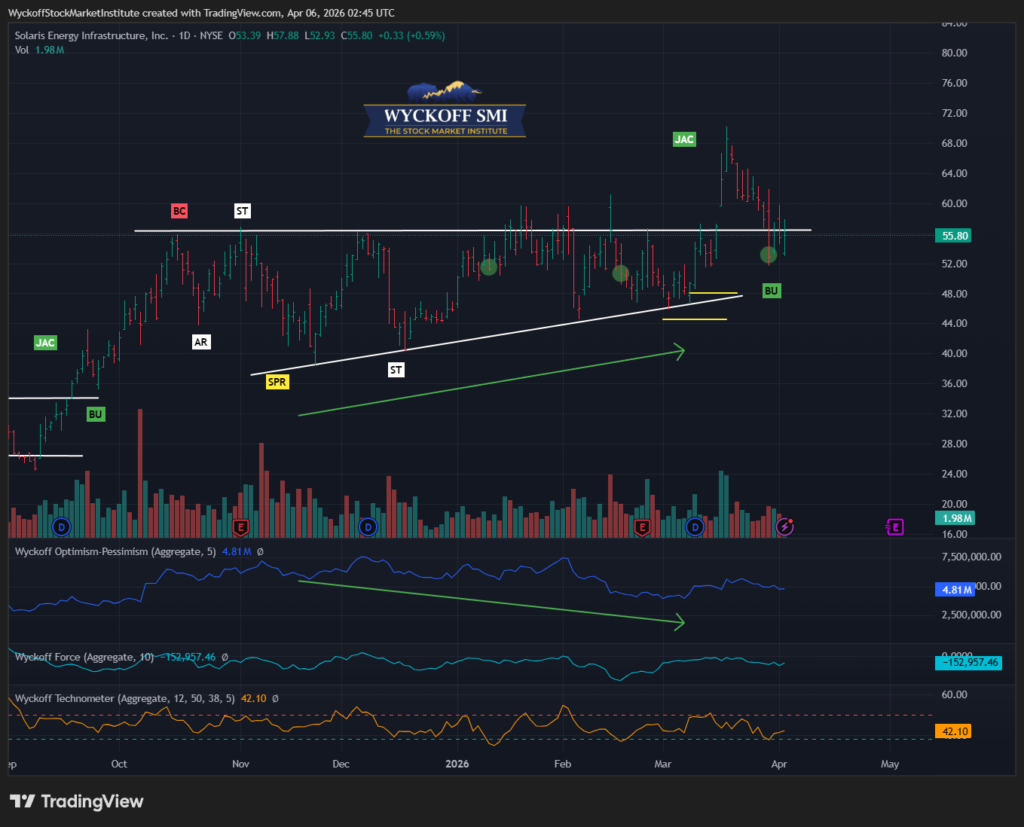Select the March dividend D marker
Screen dimensions: 1024x827
click(x=695, y=526)
